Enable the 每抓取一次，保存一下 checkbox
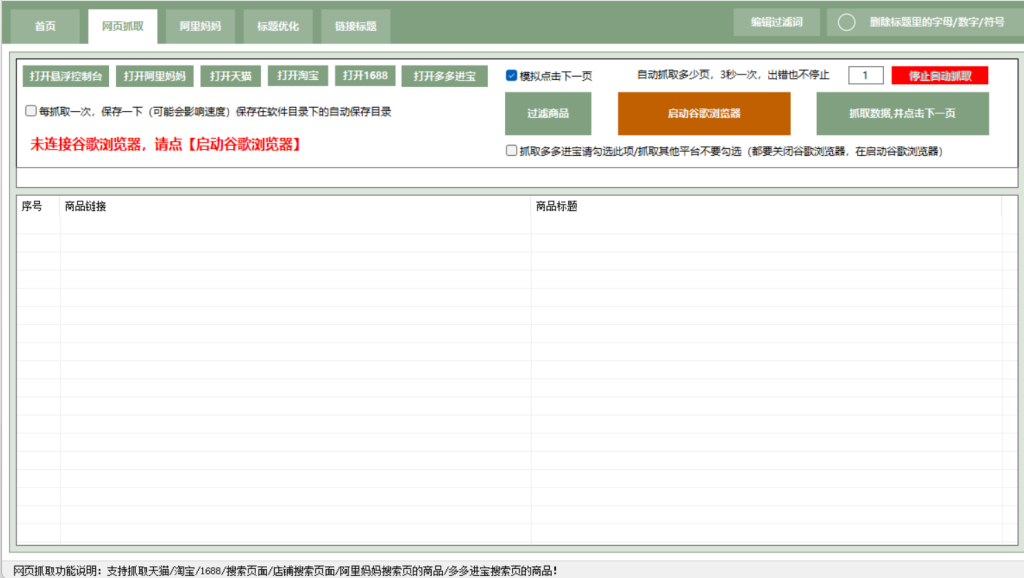1024x578 pixels. [31, 111]
